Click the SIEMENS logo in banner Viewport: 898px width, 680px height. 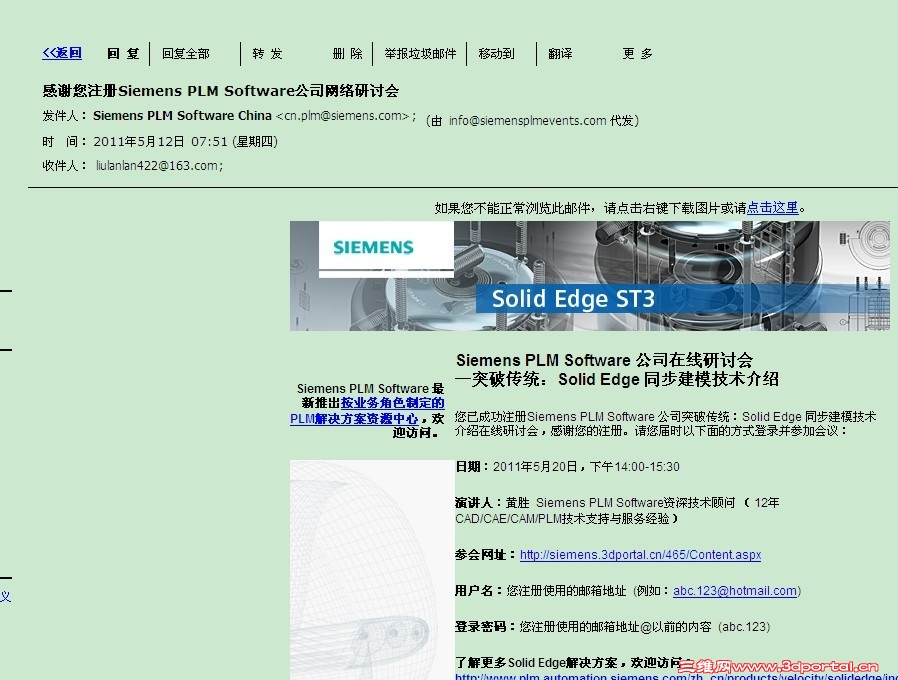click(x=373, y=247)
